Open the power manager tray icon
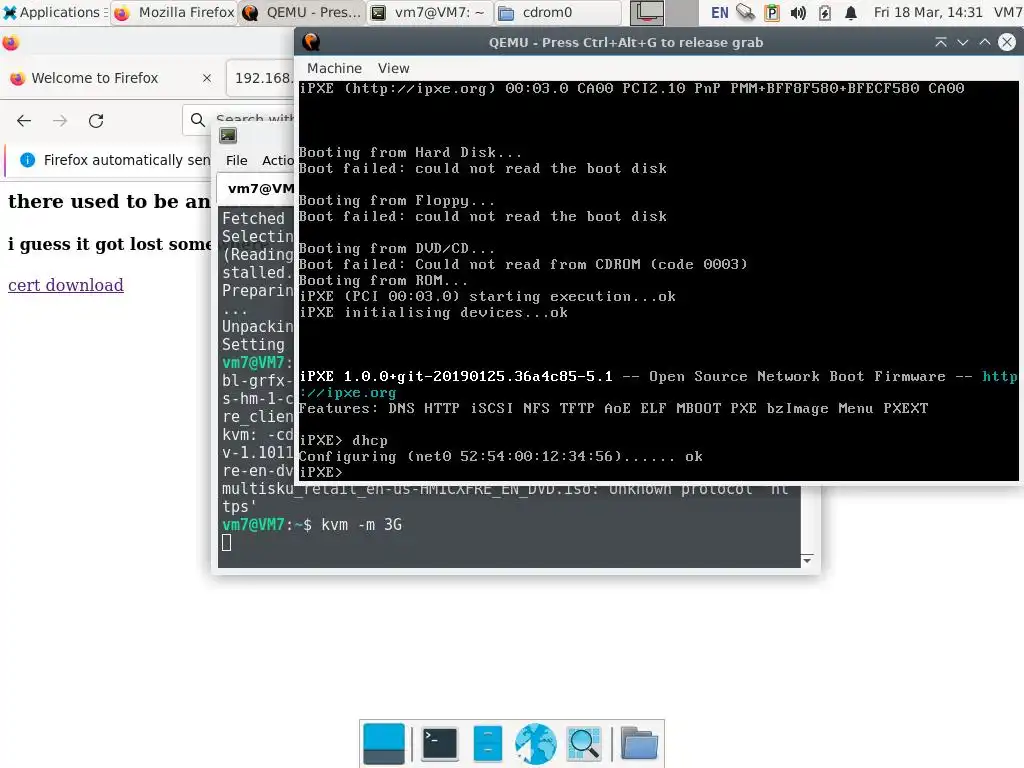 coord(824,12)
